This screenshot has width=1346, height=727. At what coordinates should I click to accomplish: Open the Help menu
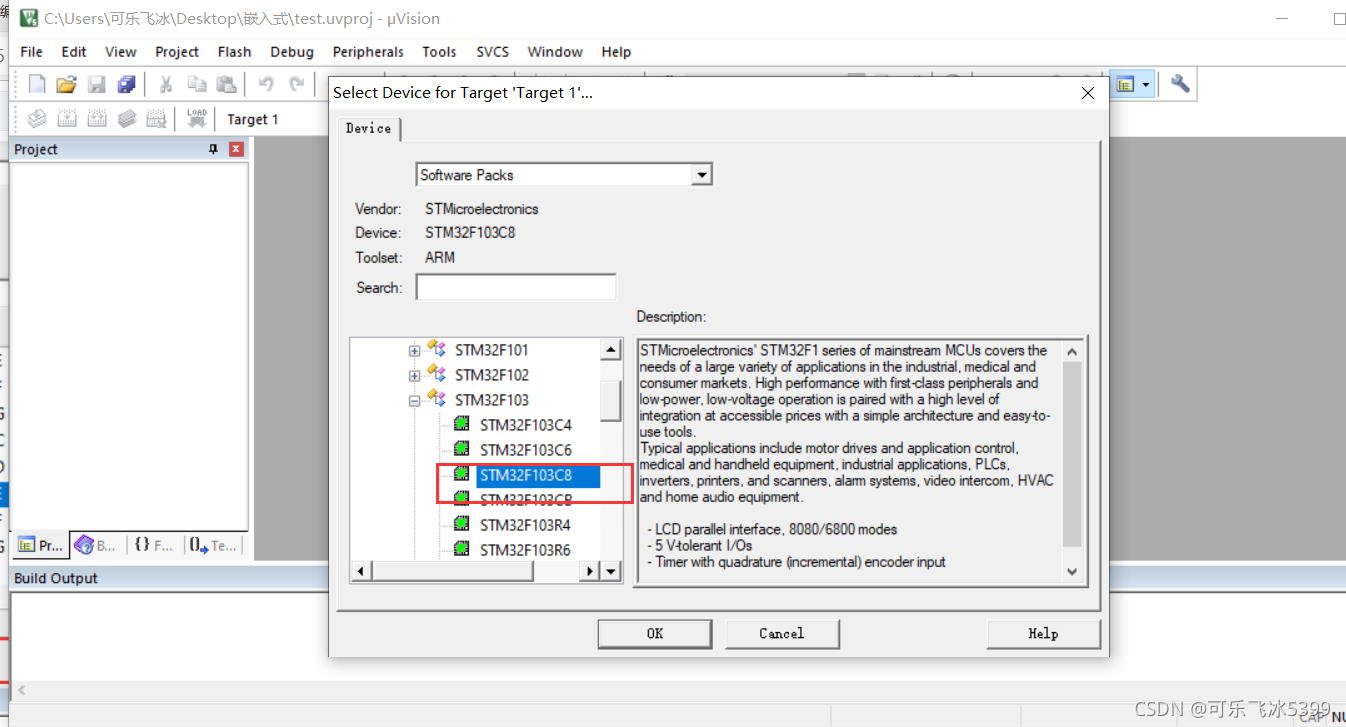point(616,52)
